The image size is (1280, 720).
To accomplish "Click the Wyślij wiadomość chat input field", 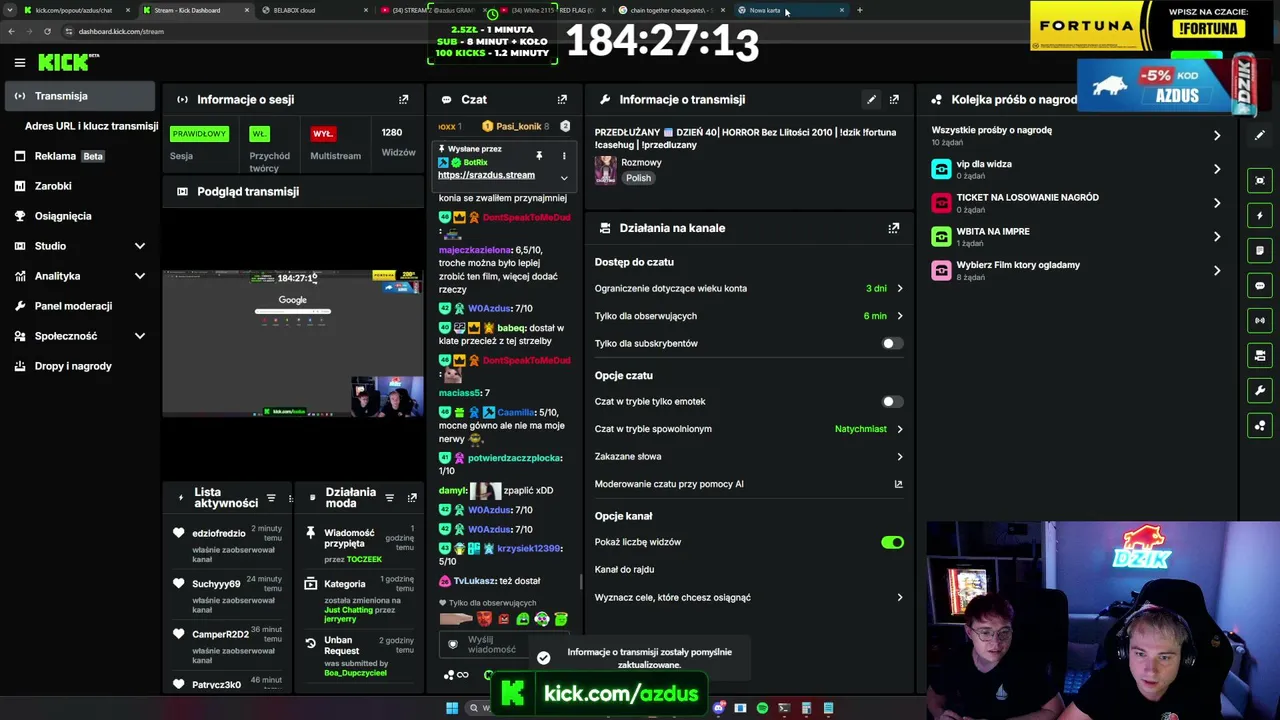I will [x=506, y=645].
